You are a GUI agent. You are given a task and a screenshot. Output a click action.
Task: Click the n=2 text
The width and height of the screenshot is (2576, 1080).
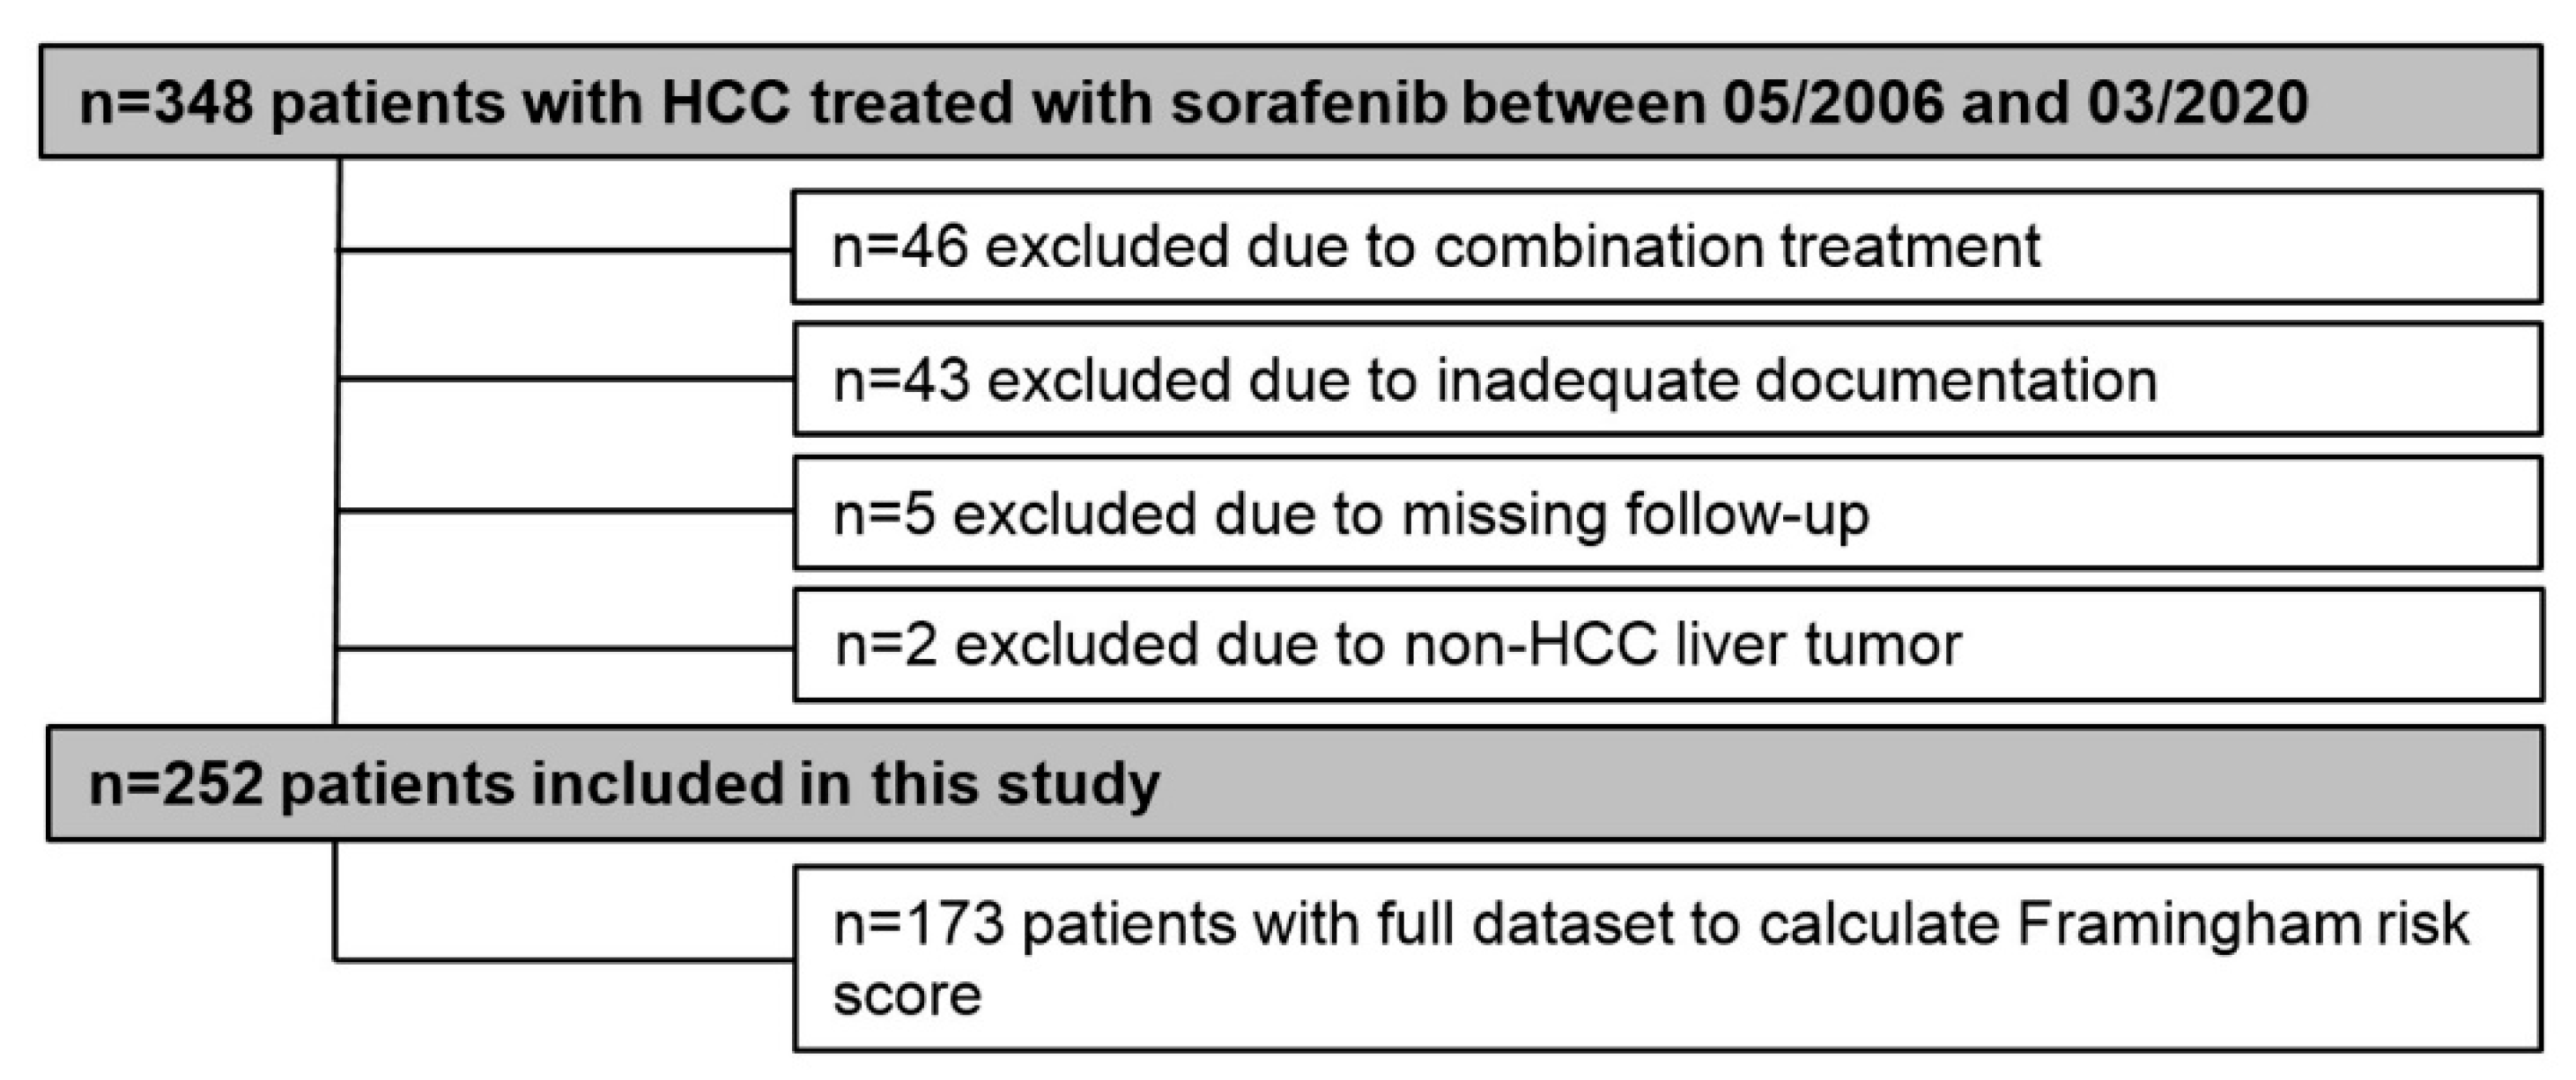point(886,646)
